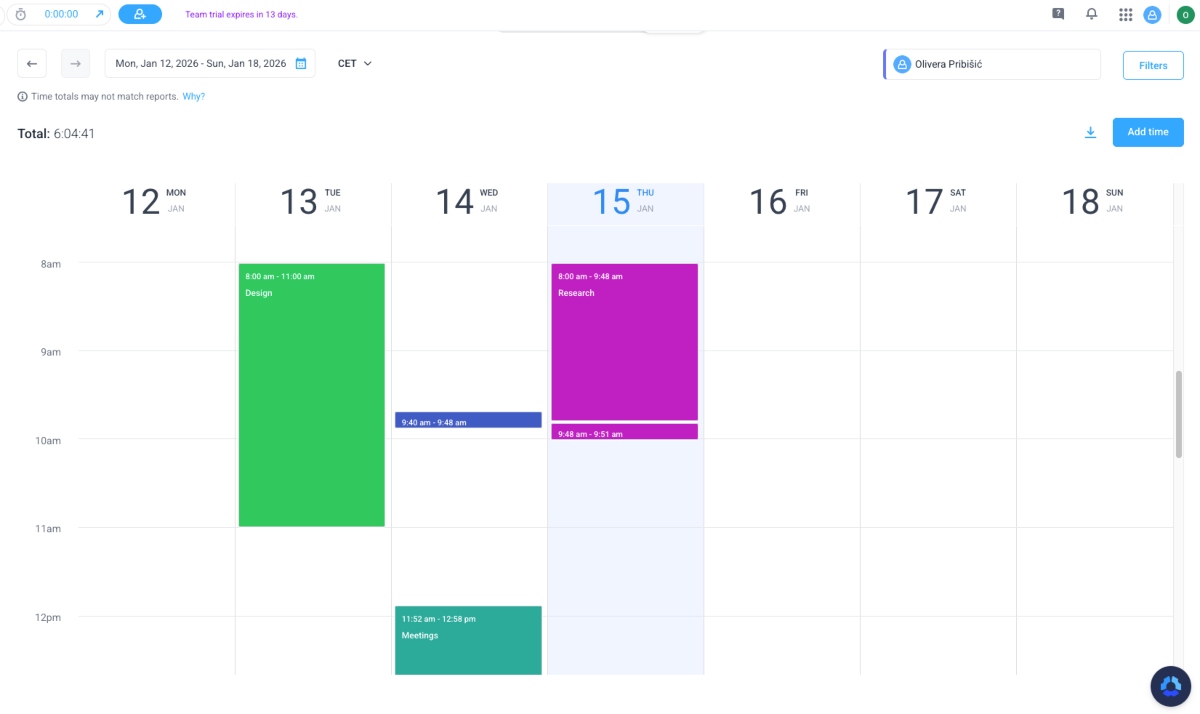The image size is (1200, 714).
Task: Open the tracker with the arrow icon
Action: coord(97,14)
